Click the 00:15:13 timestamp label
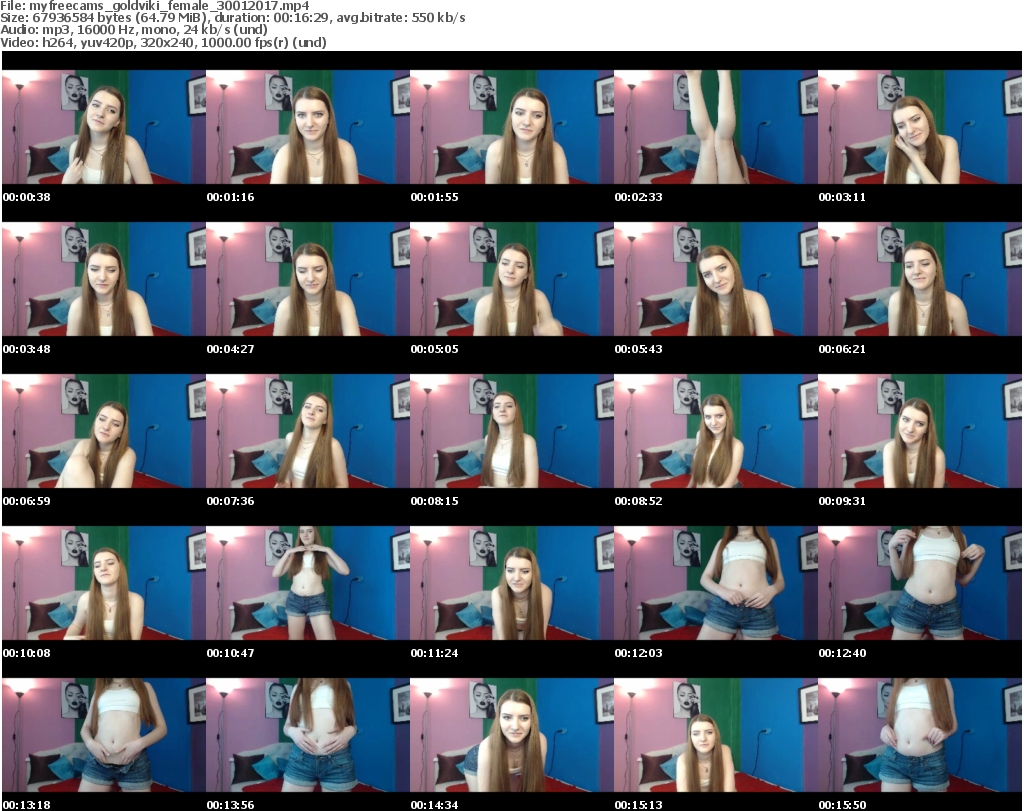 click(x=639, y=805)
